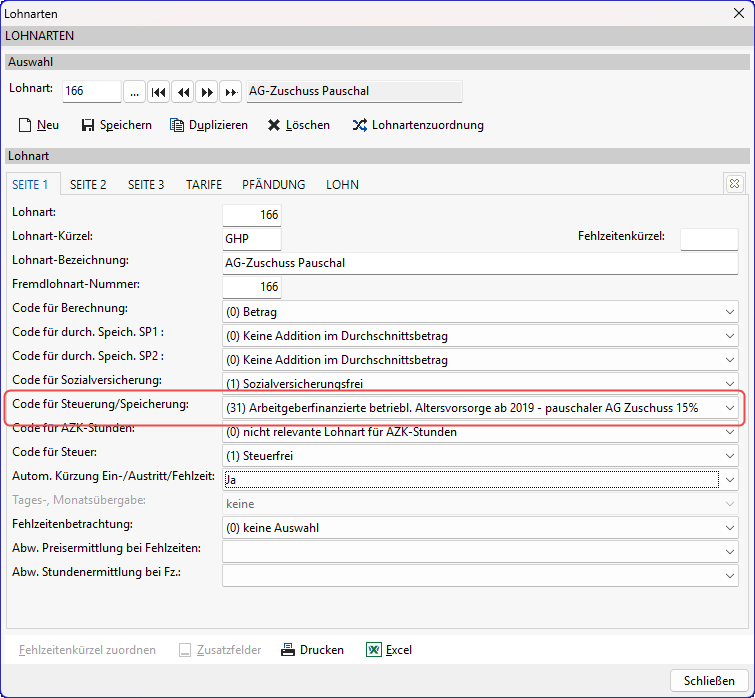This screenshot has height=698, width=755.
Task: Edit the Lohnart-Bezeichnung field
Action: (x=480, y=263)
